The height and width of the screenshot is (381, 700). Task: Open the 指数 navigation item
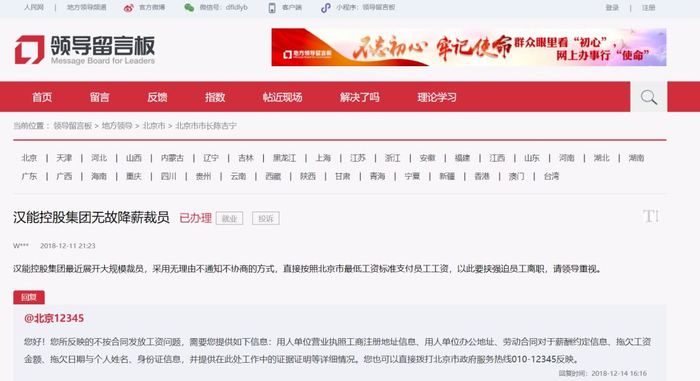click(215, 97)
